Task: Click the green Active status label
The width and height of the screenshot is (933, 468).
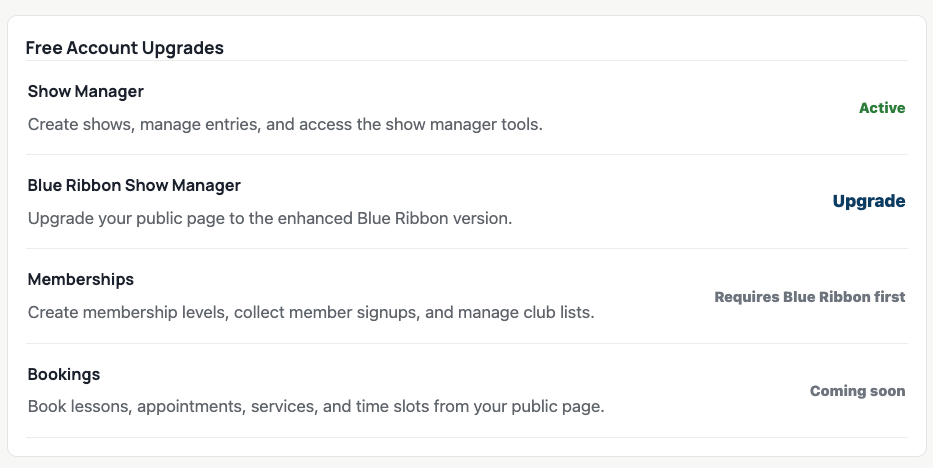Action: coord(882,108)
